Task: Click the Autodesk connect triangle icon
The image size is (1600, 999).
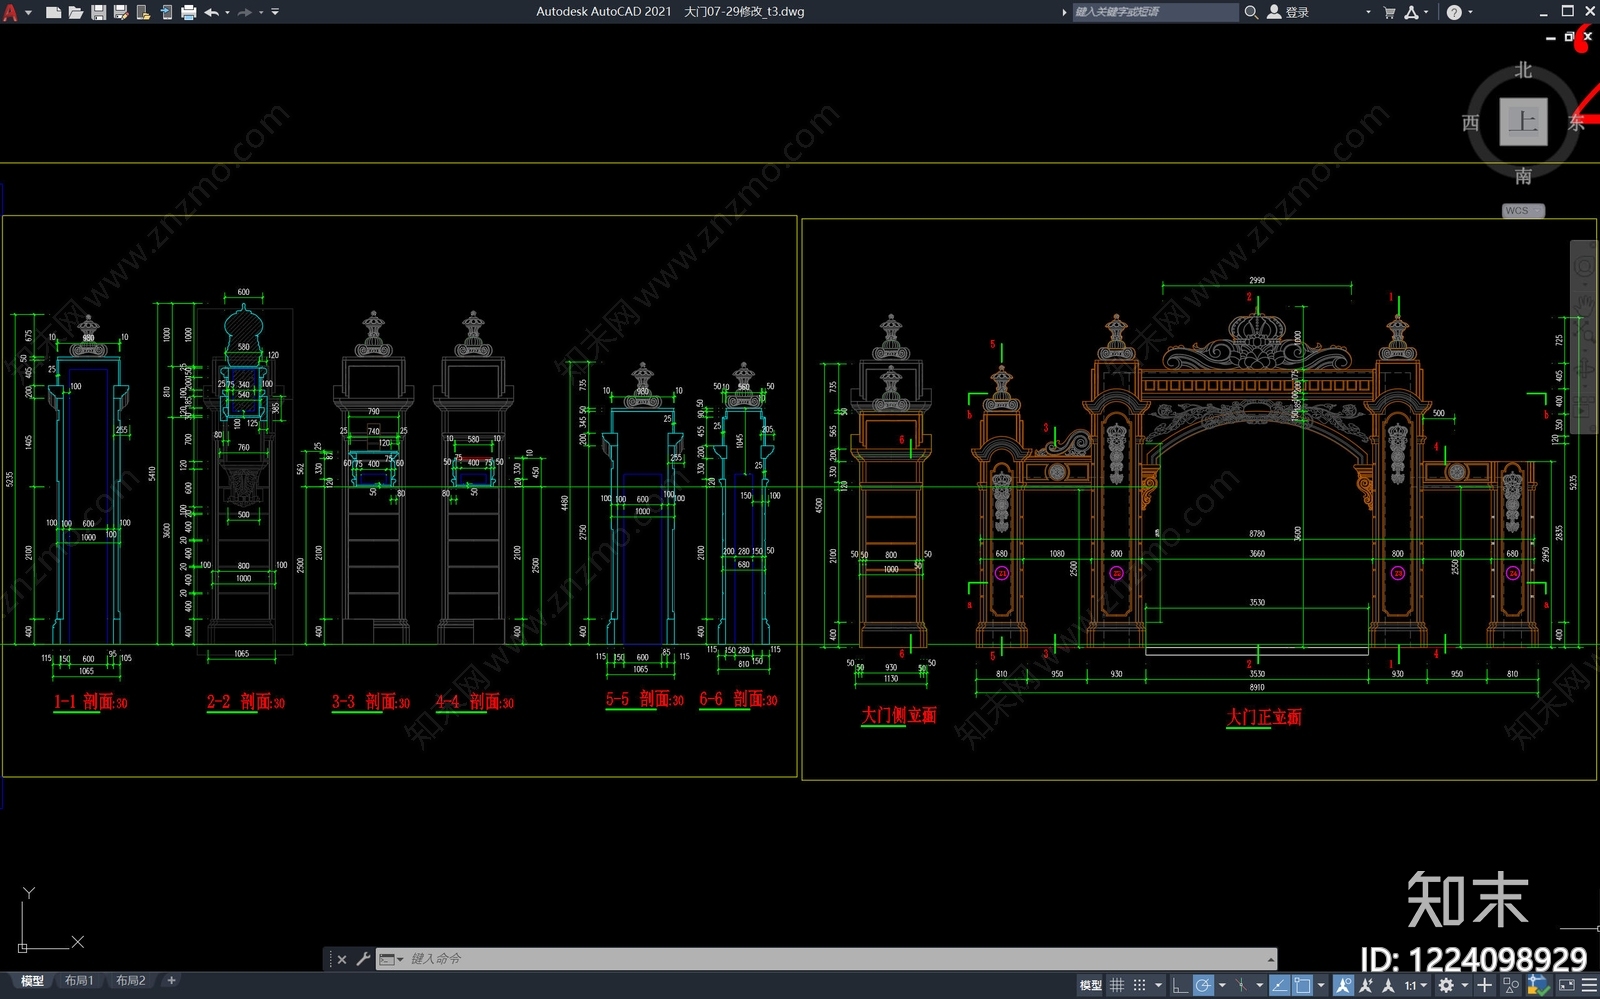Action: tap(1411, 12)
